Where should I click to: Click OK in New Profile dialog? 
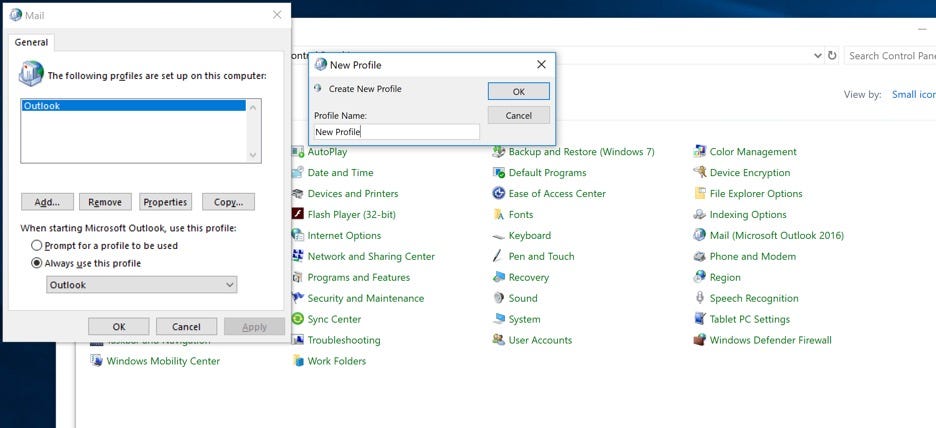point(519,91)
